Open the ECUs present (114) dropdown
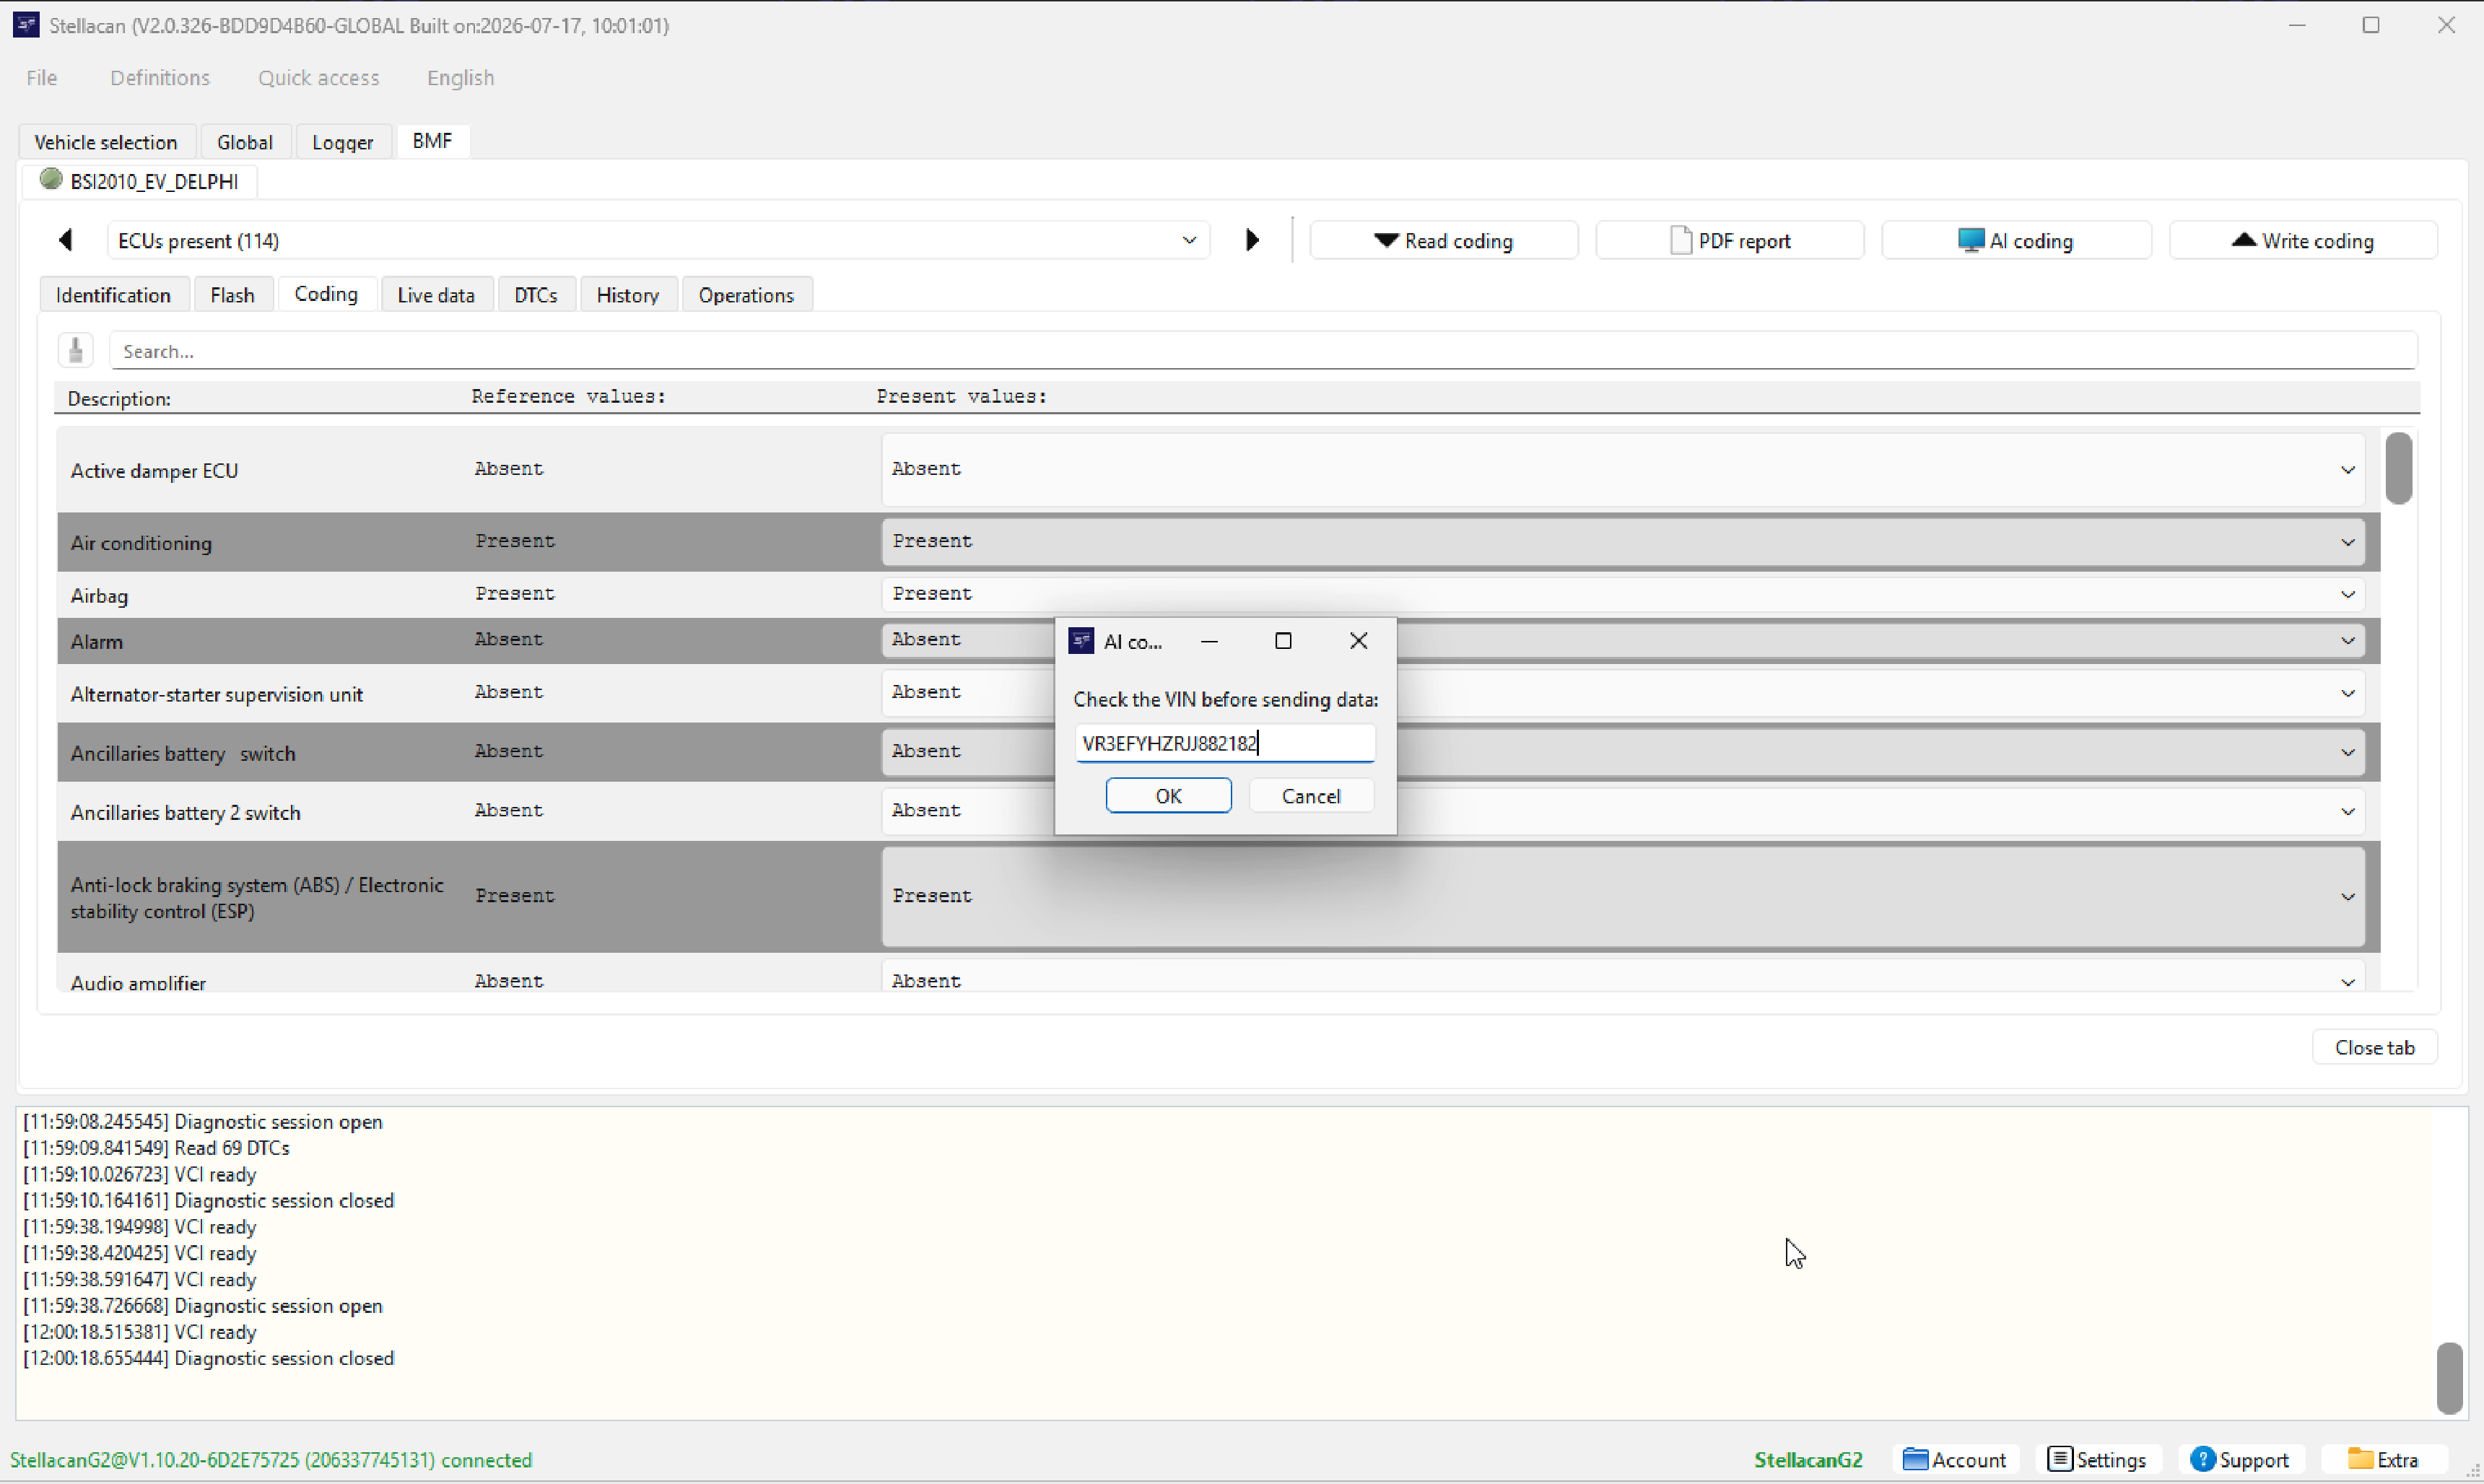Screen dimensions: 2484x1484 [x=659, y=240]
